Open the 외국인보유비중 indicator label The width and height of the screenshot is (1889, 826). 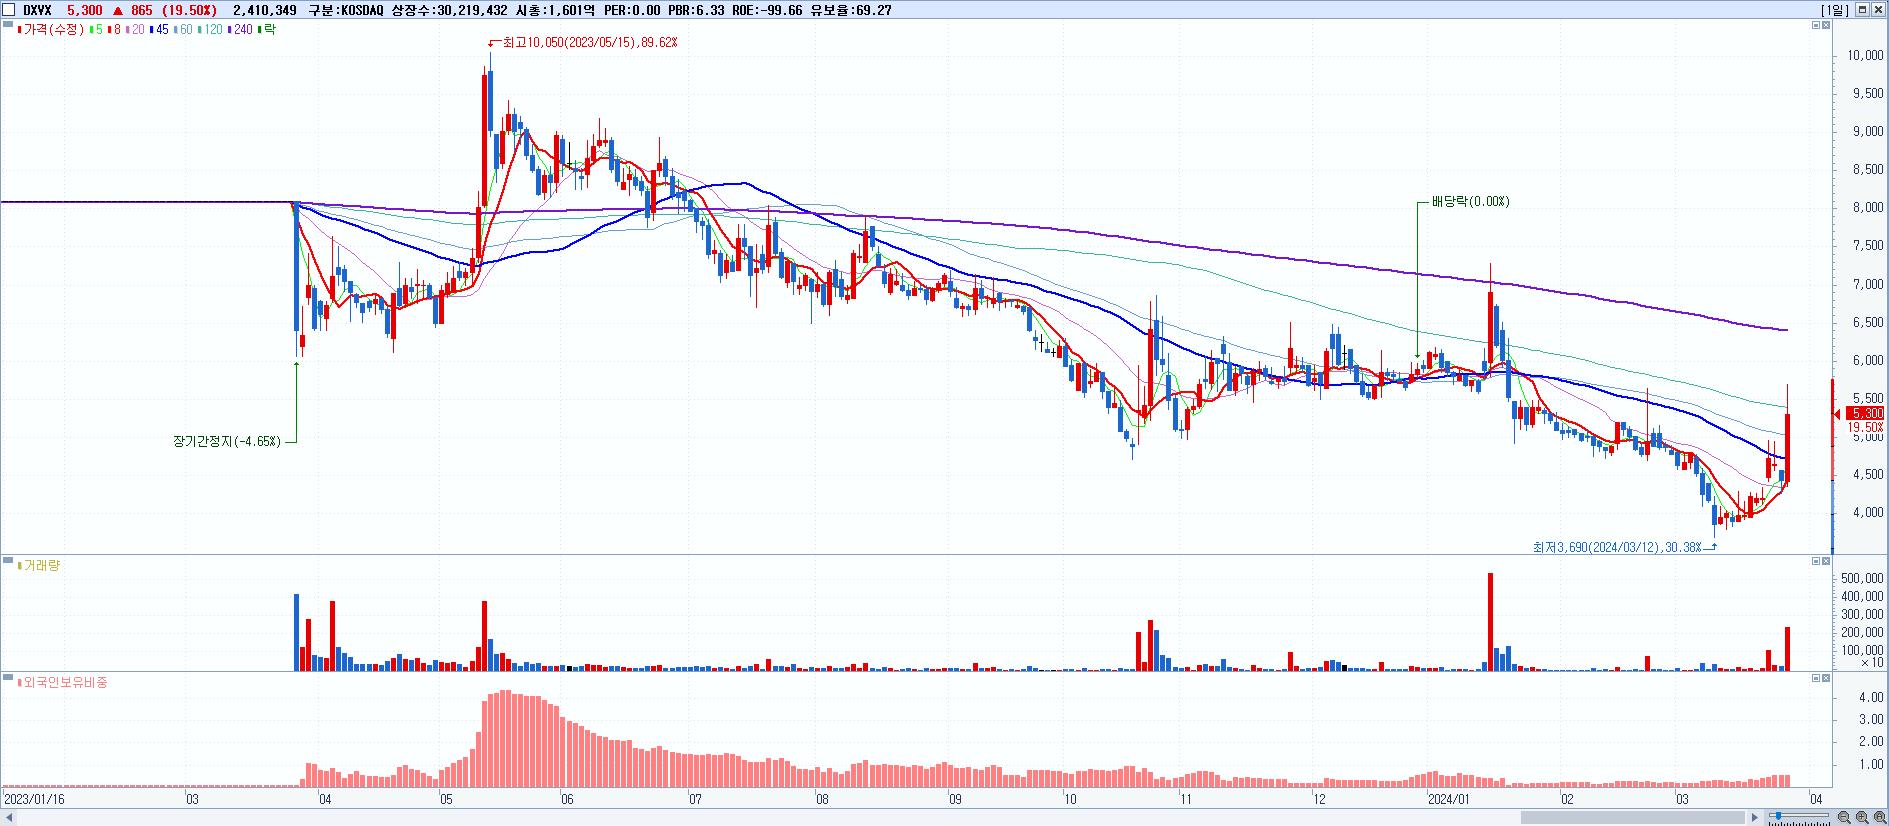[x=62, y=682]
